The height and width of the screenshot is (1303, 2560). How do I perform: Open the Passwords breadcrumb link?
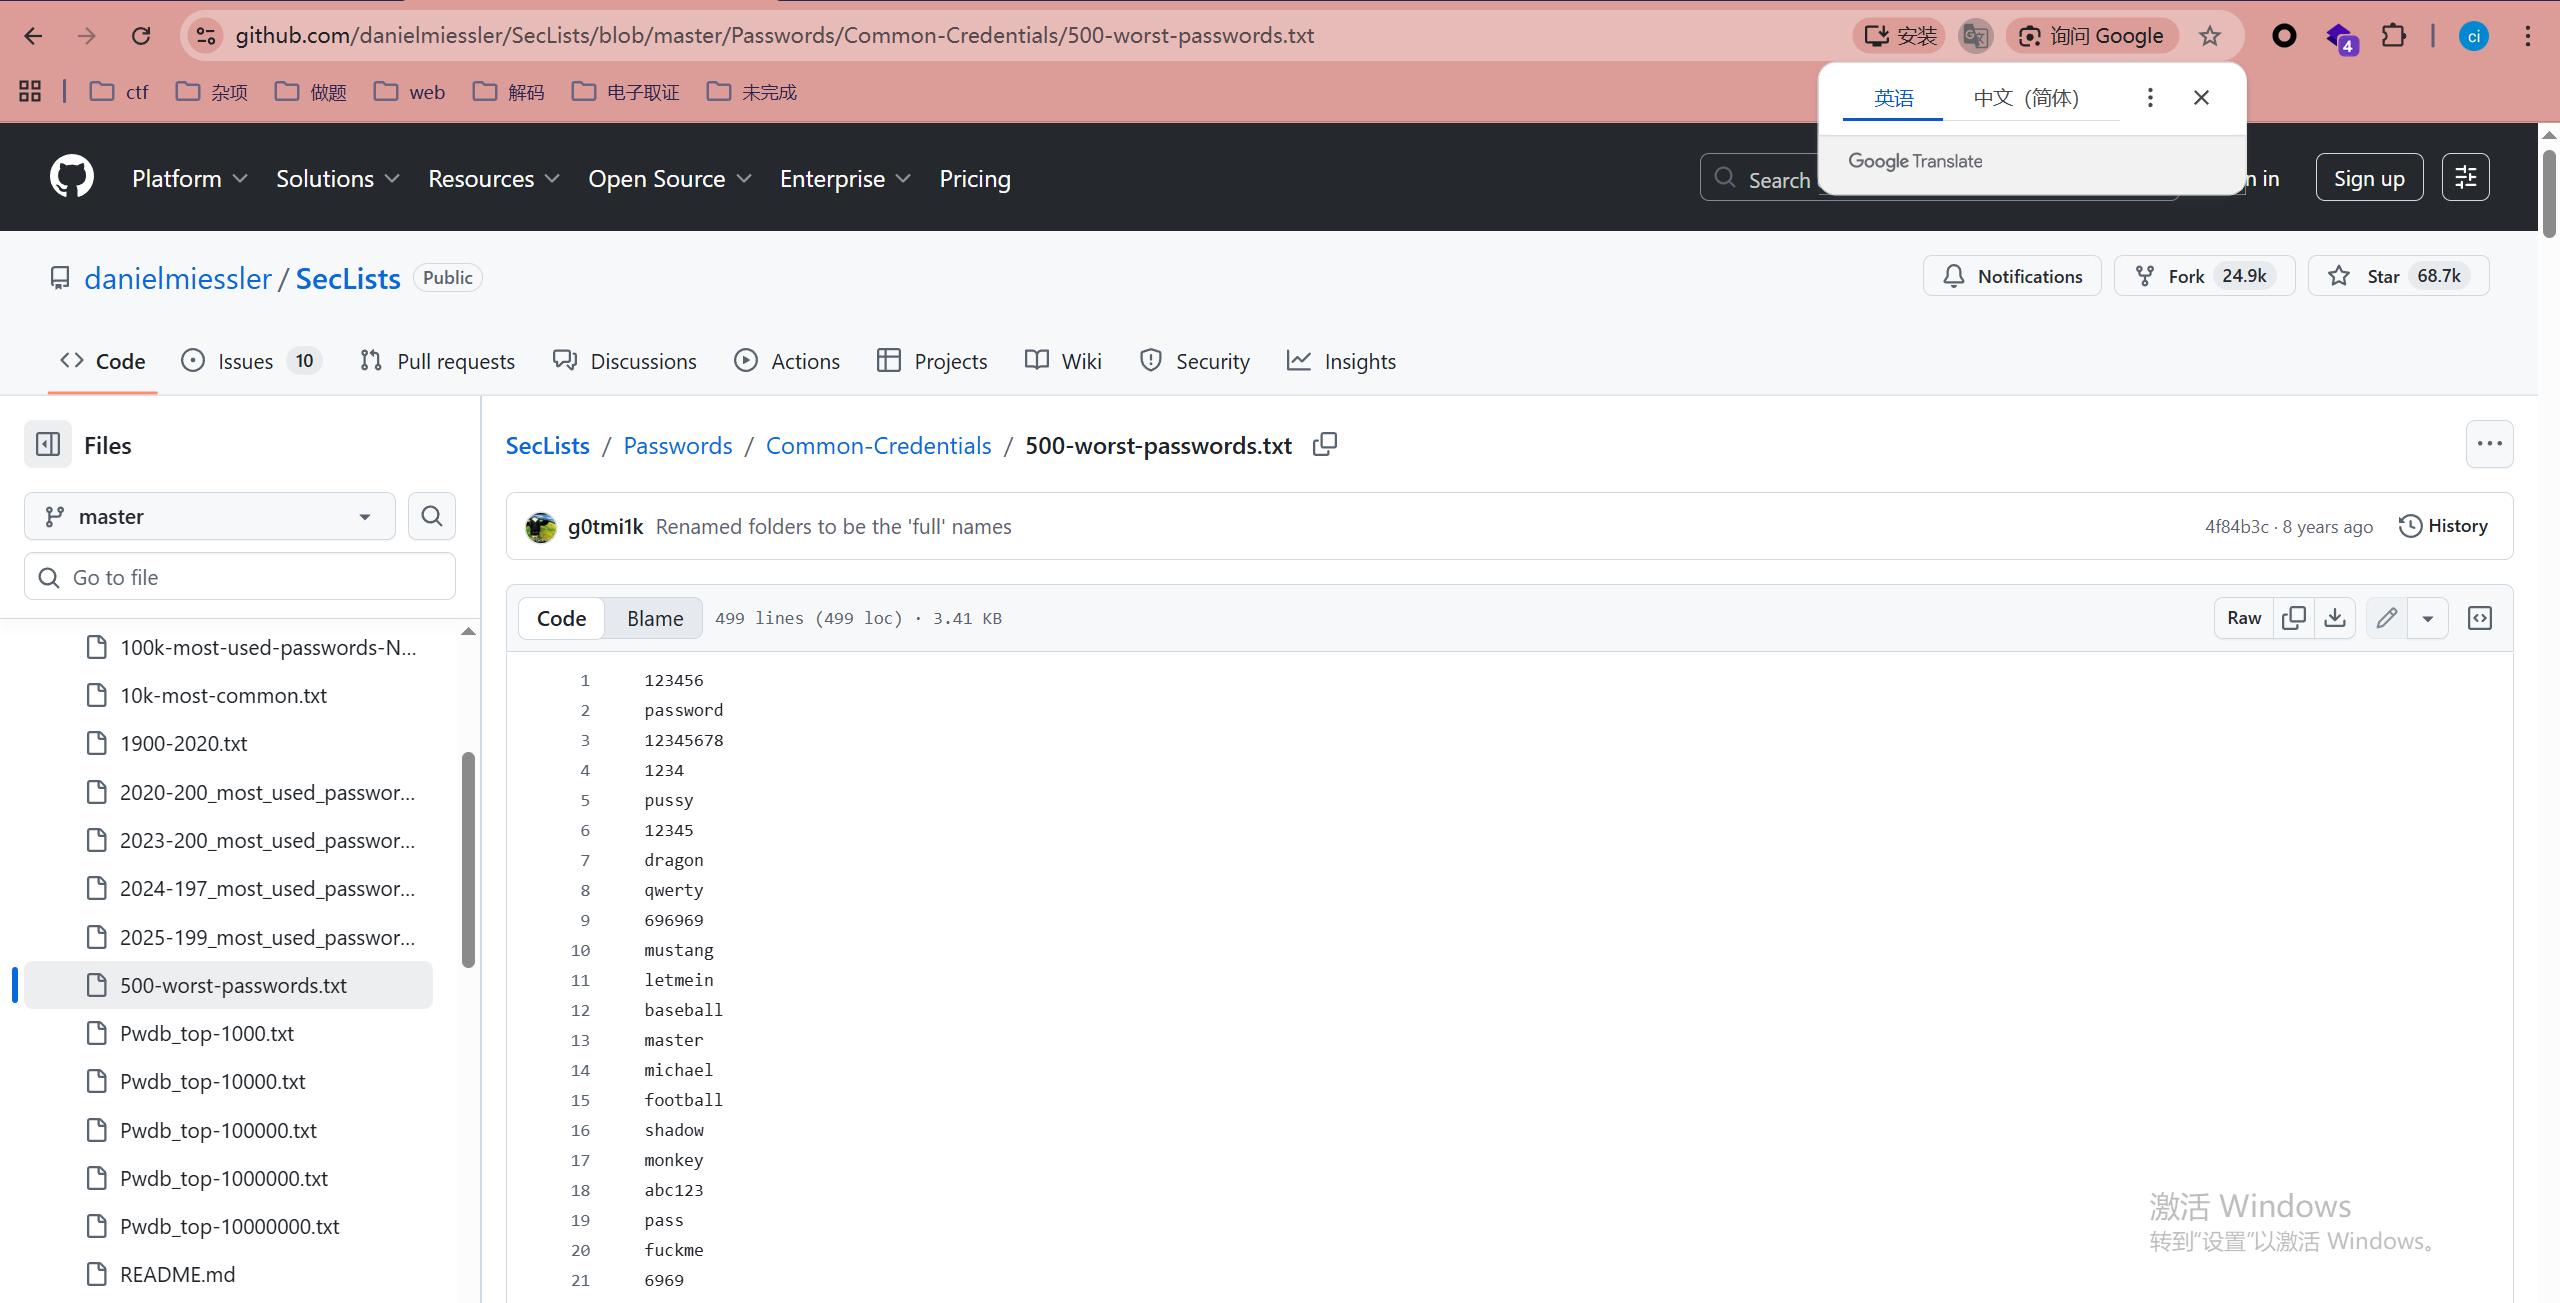coord(677,445)
